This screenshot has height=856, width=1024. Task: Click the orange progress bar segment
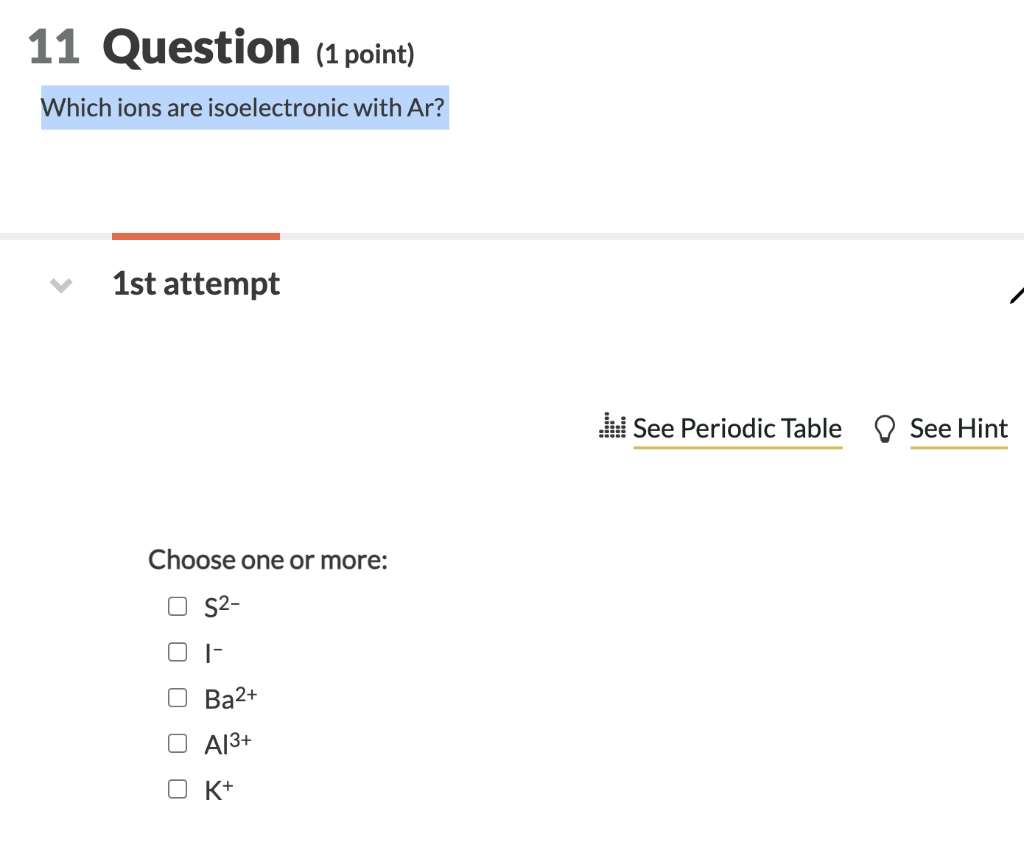click(195, 236)
